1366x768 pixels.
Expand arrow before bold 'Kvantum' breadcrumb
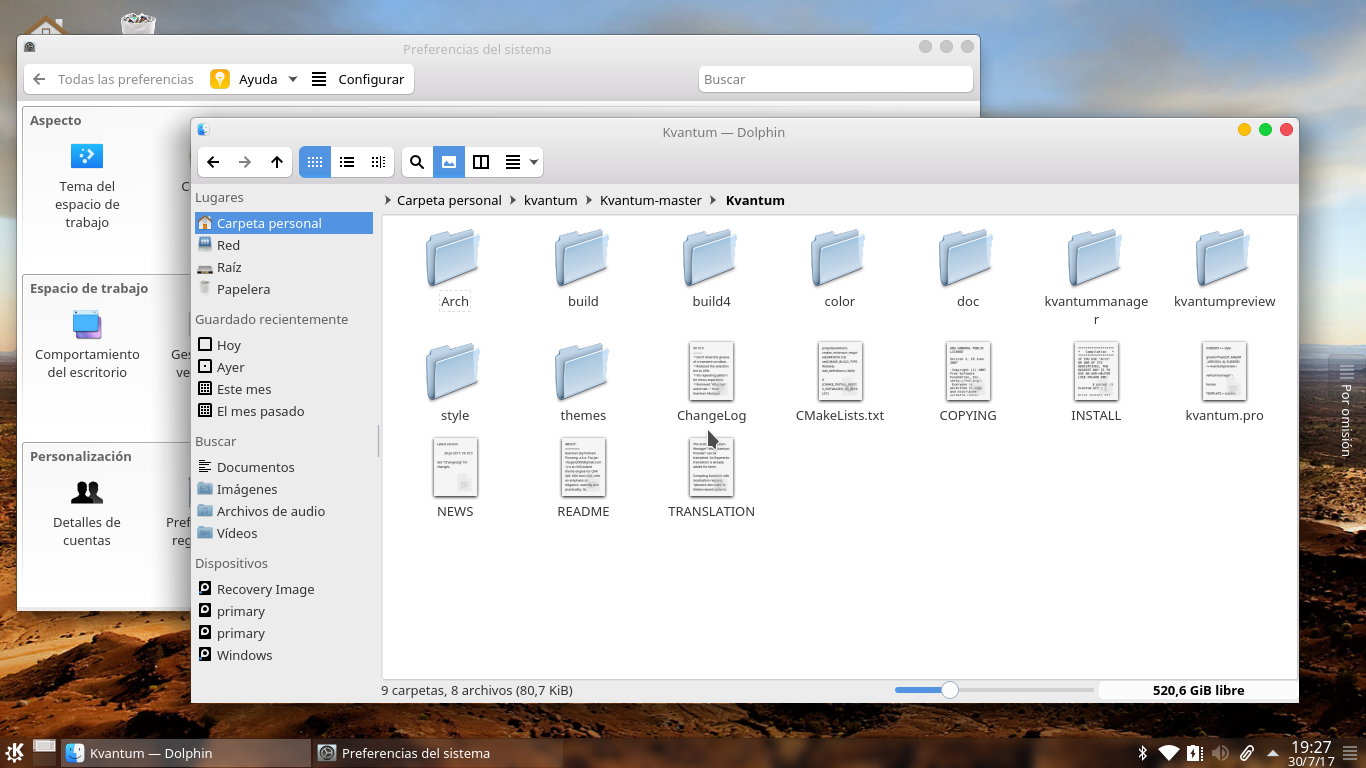714,200
